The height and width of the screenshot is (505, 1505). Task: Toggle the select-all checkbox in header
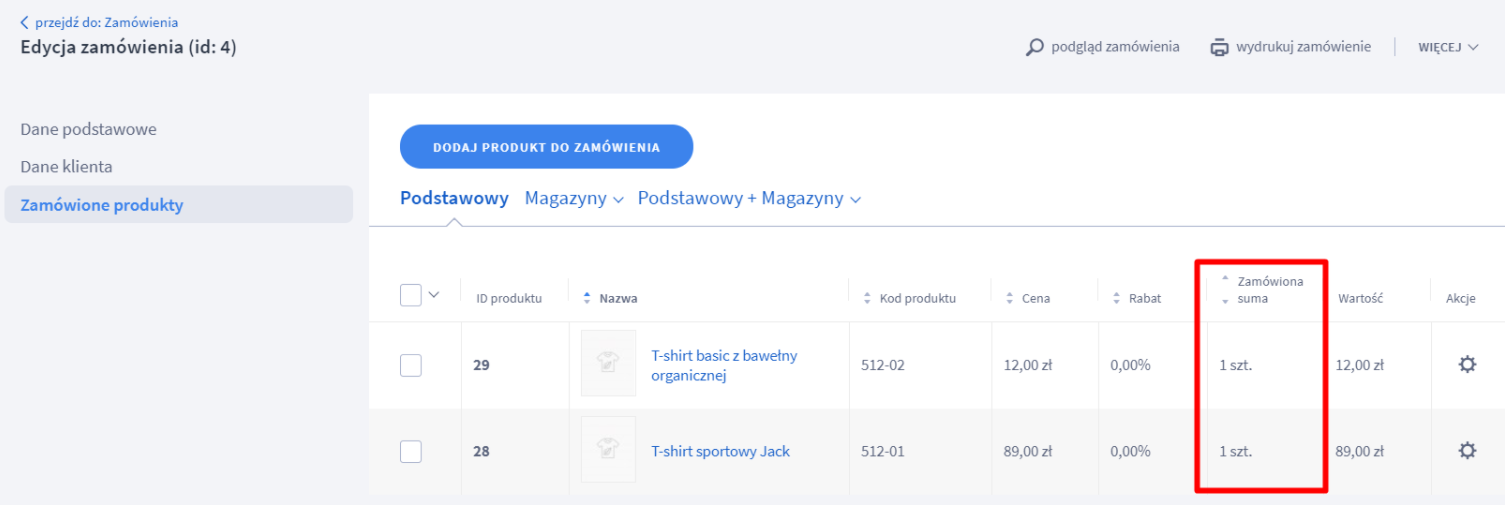410,295
